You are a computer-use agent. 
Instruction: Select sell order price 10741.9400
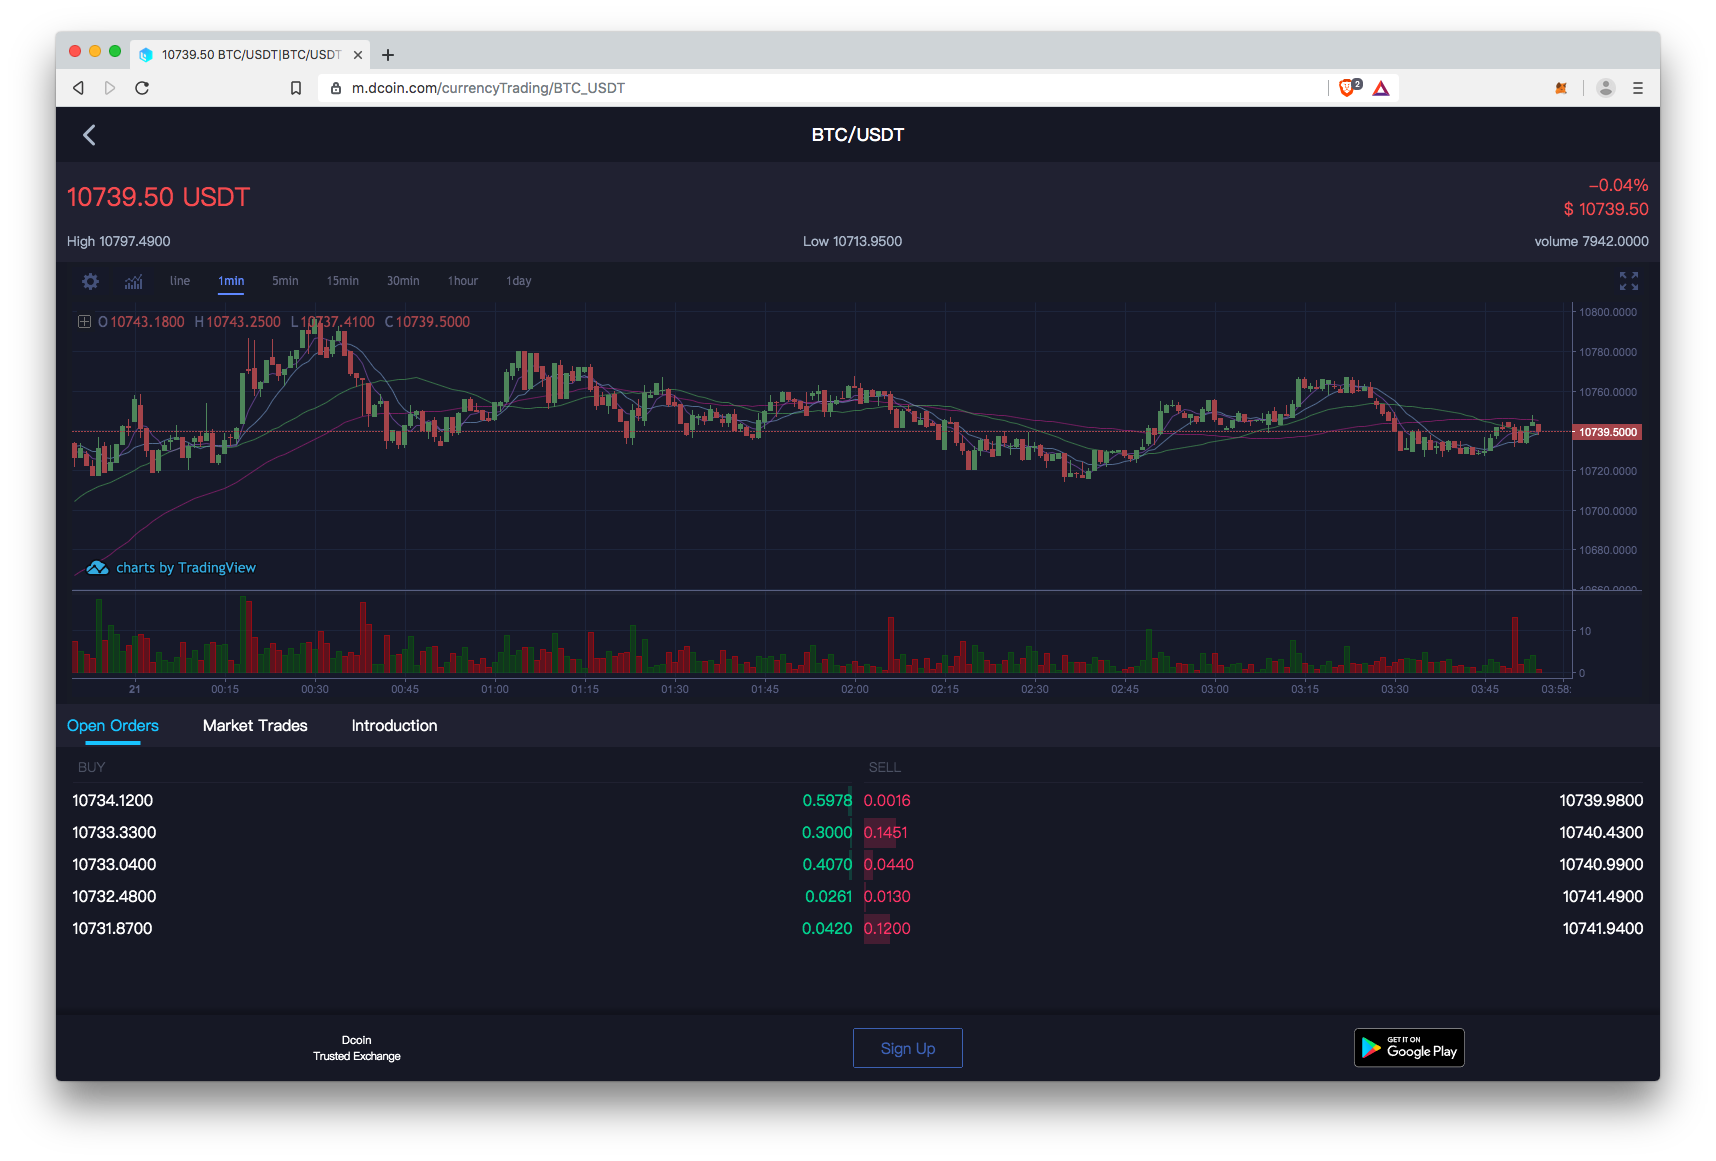click(1603, 929)
